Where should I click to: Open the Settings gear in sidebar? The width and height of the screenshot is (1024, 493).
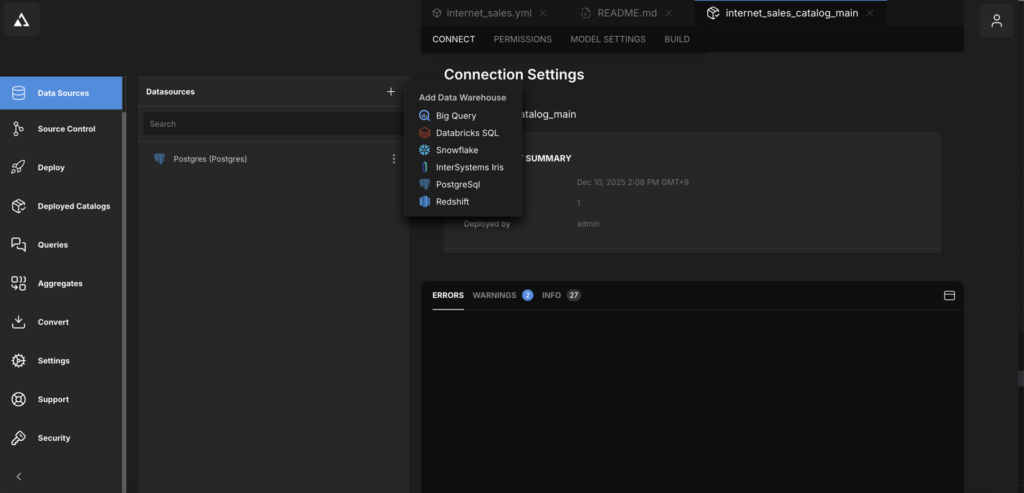[18, 361]
